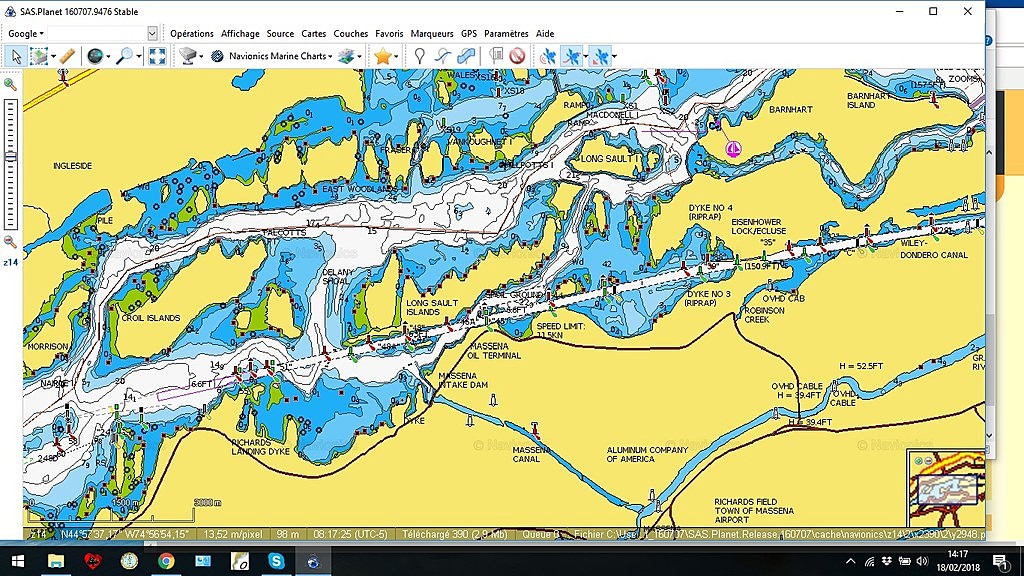
Task: Expand the Google search provider dropdown
Action: pos(25,33)
